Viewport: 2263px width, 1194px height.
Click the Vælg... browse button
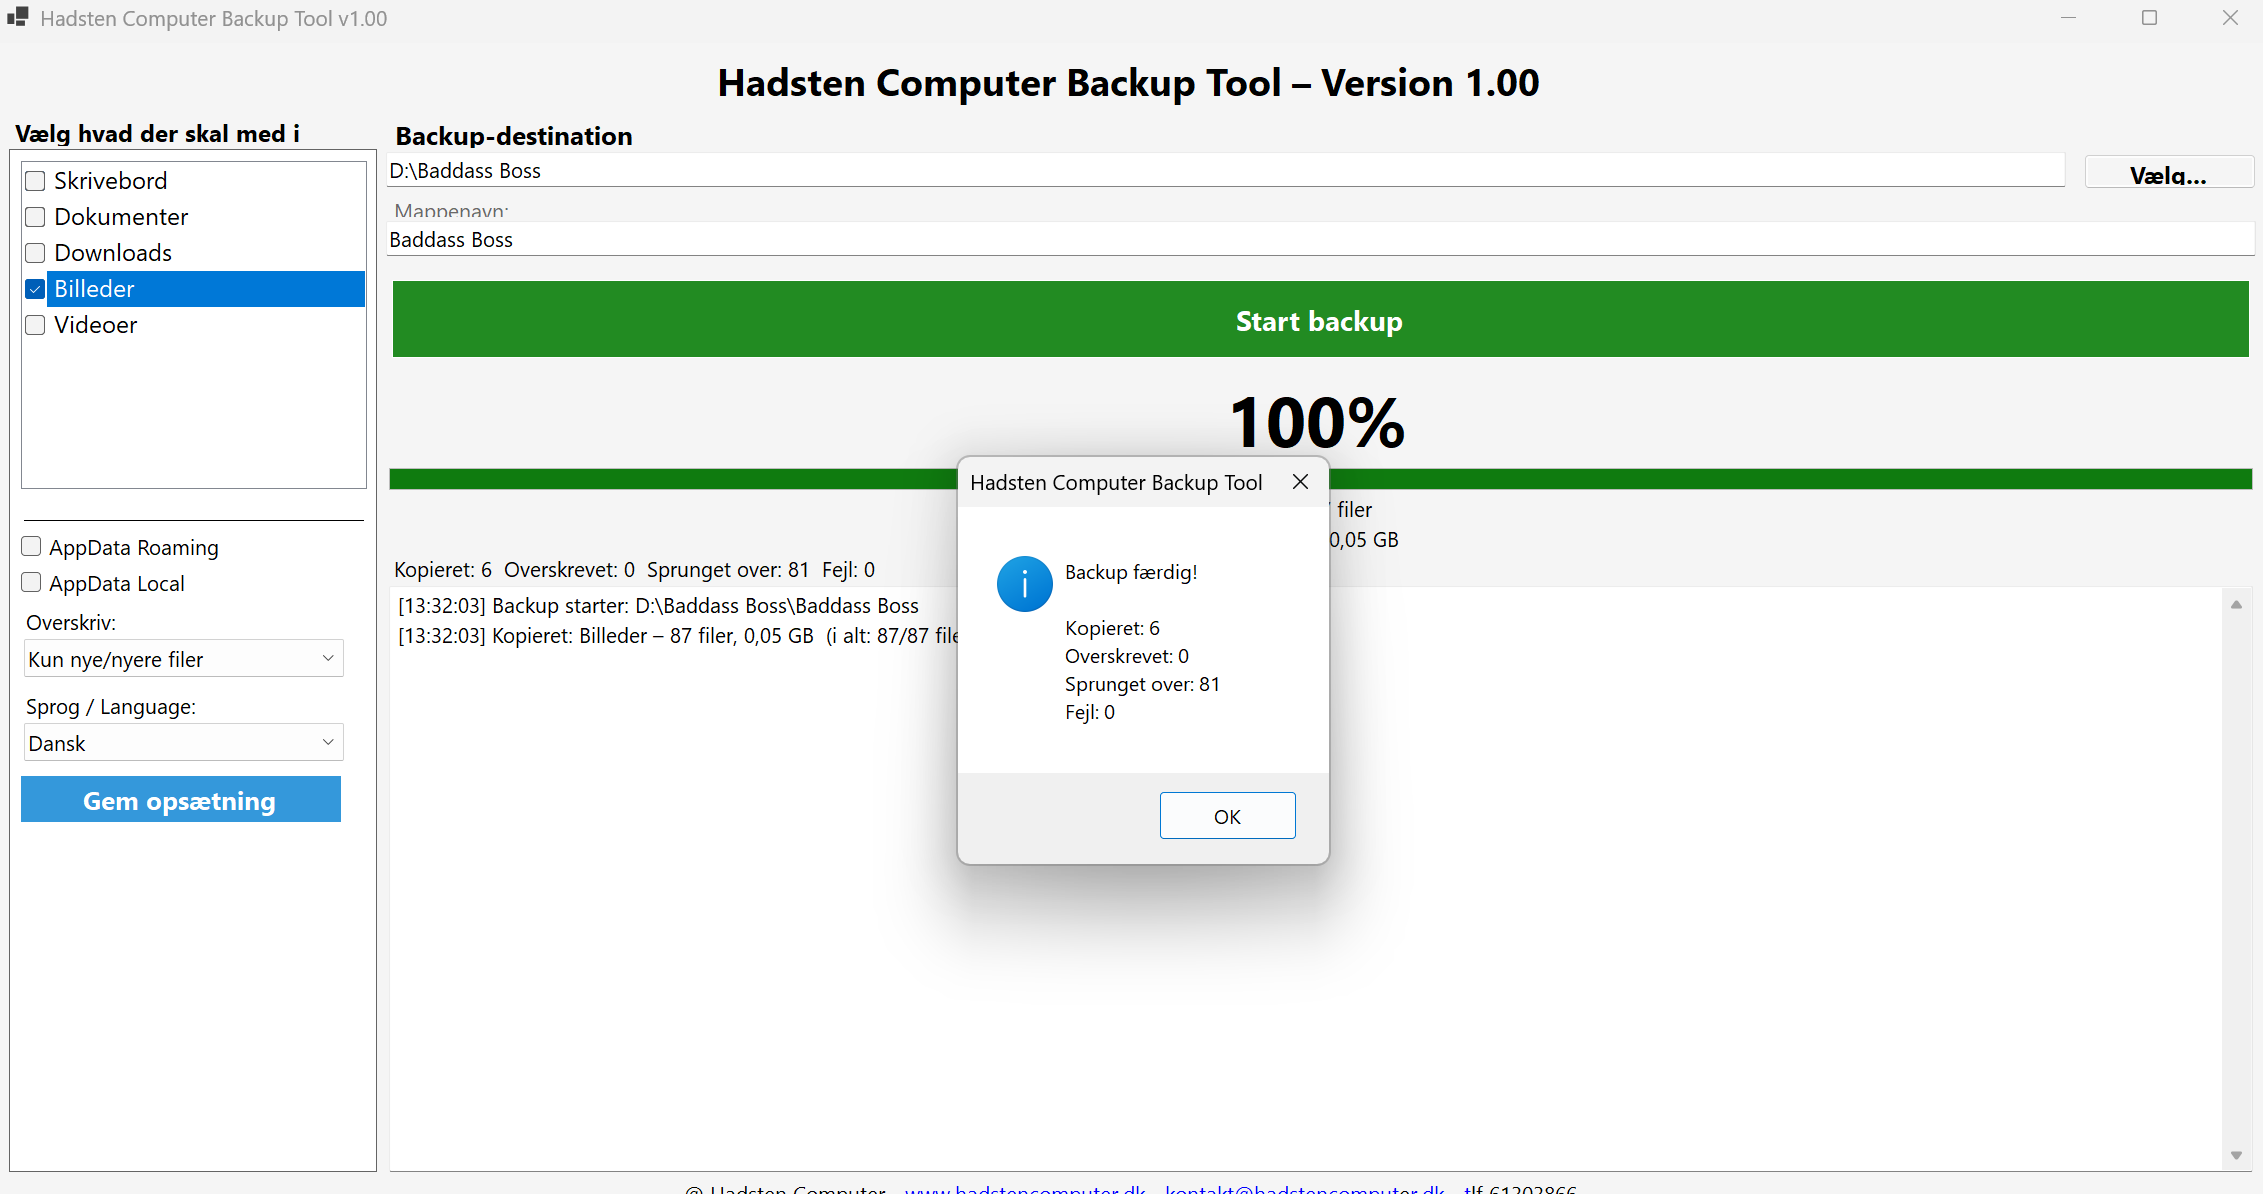coord(2168,173)
